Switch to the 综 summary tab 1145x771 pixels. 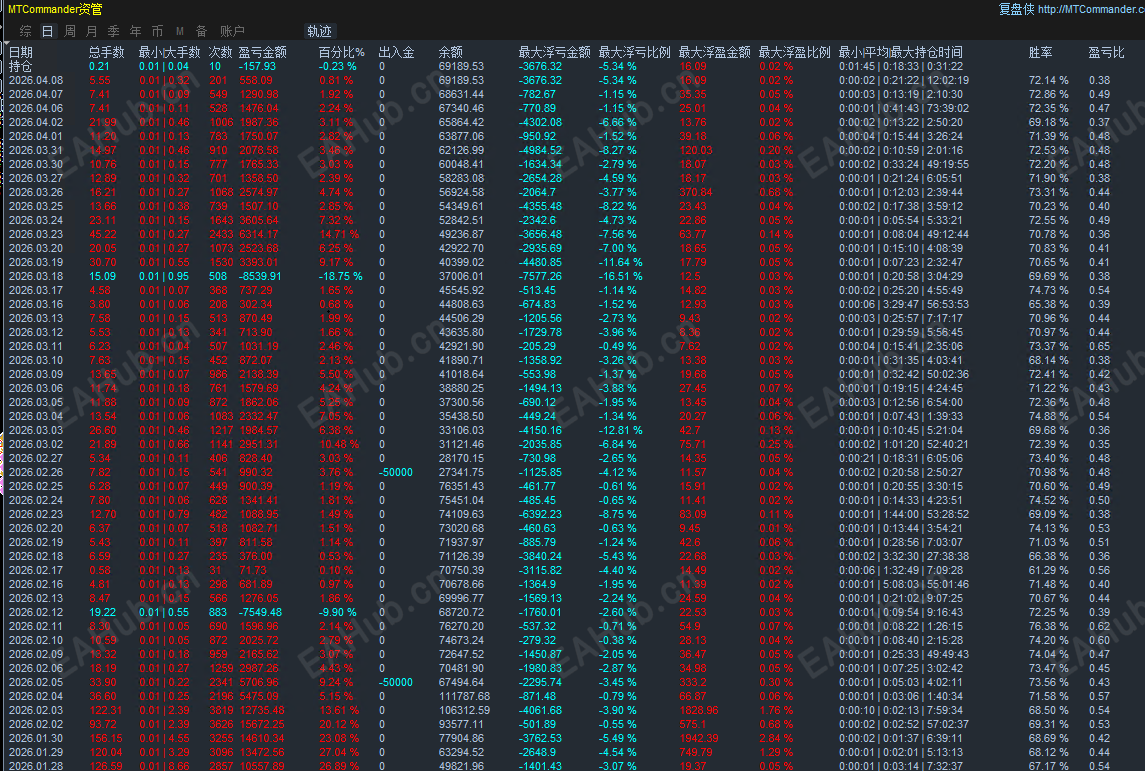click(26, 31)
